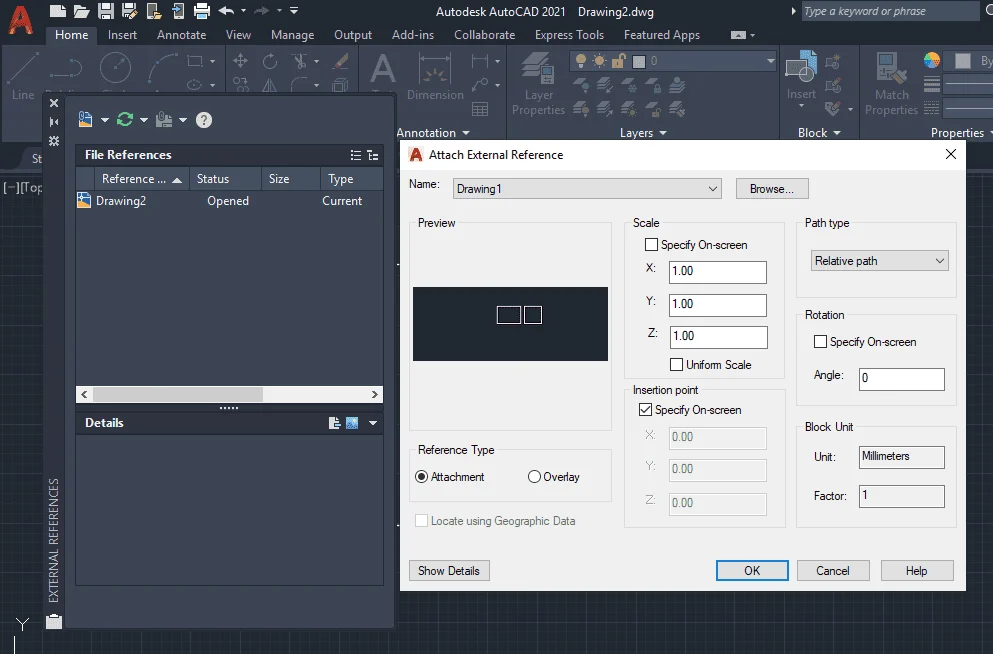Select Attachment reference type
The height and width of the screenshot is (654, 993).
tap(421, 477)
